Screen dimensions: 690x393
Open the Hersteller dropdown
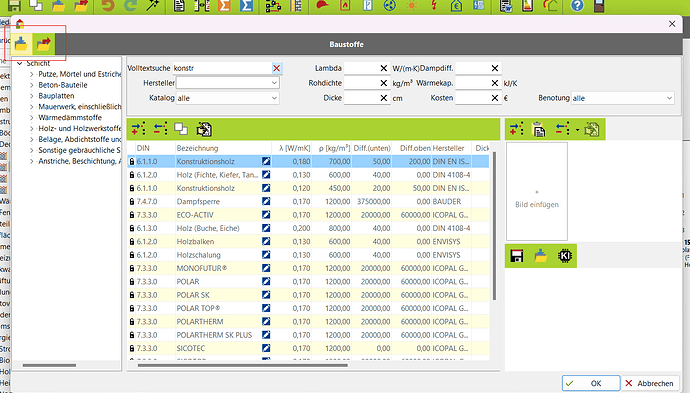click(x=274, y=83)
